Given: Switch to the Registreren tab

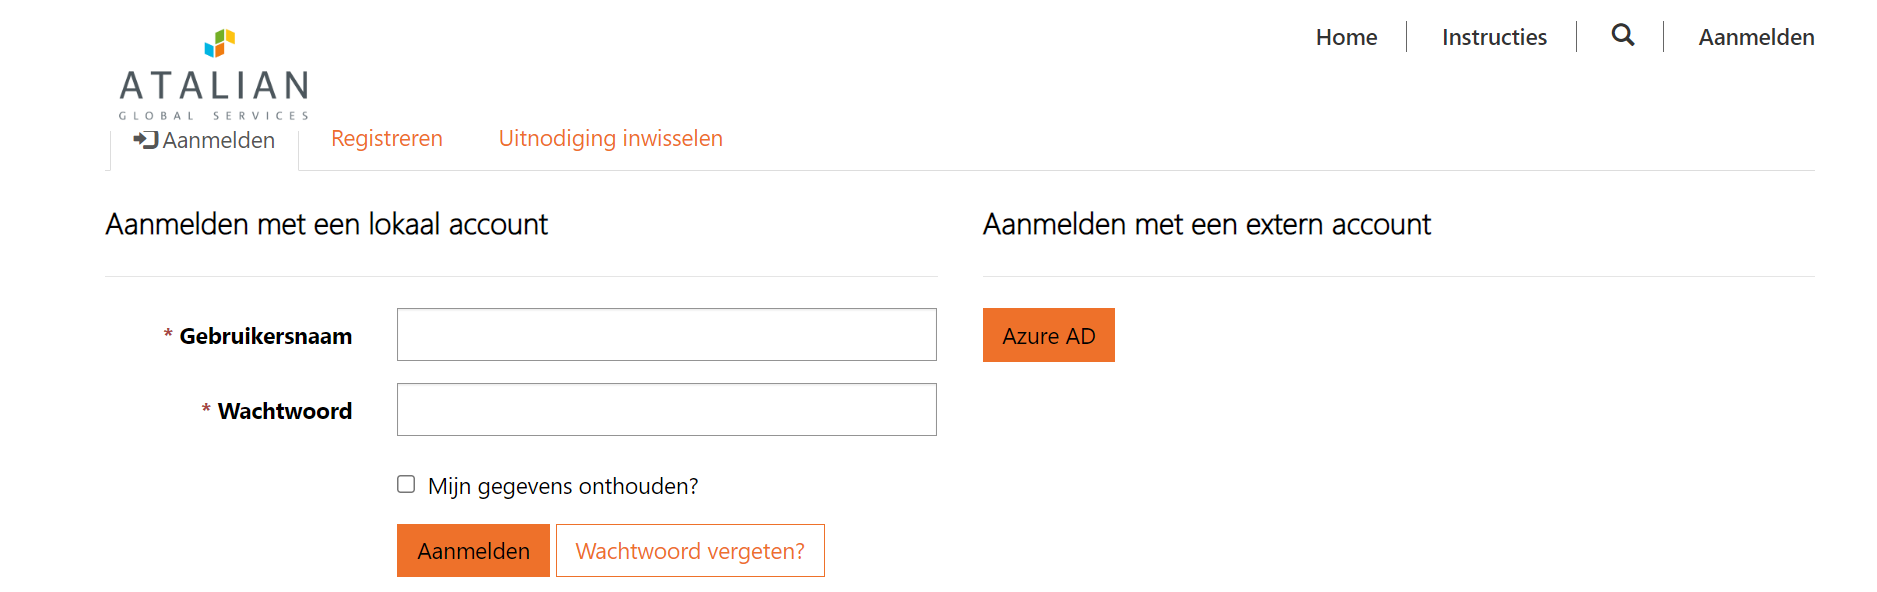Looking at the screenshot, I should coord(387,138).
